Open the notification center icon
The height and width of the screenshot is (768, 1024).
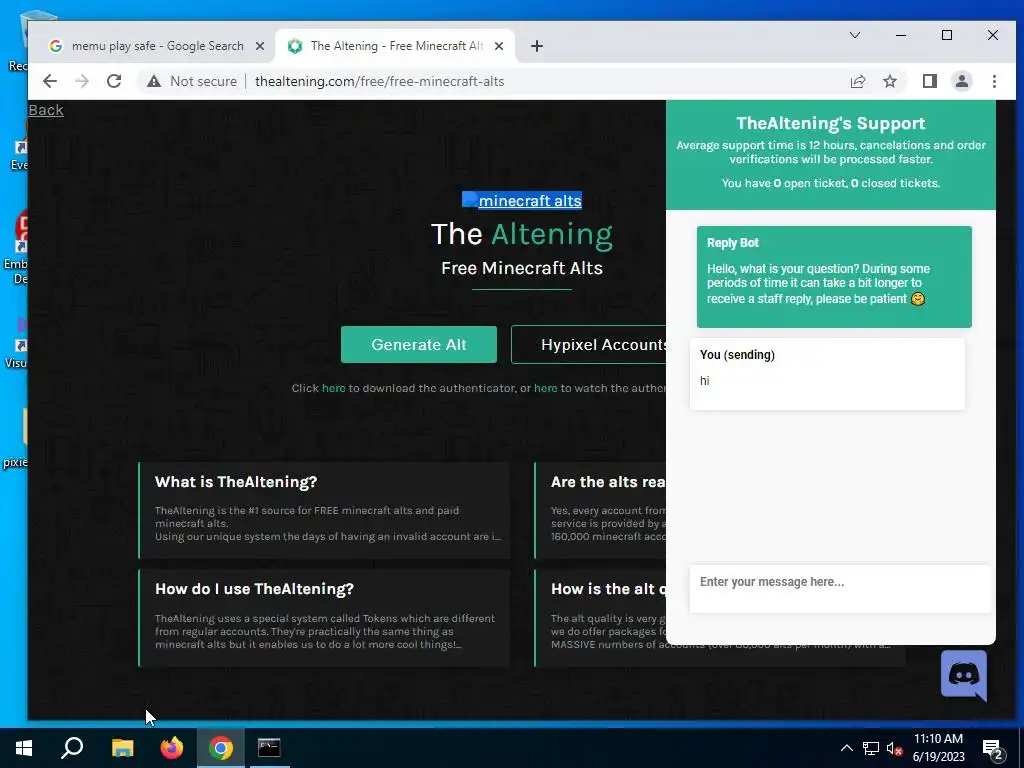pyautogui.click(x=993, y=749)
